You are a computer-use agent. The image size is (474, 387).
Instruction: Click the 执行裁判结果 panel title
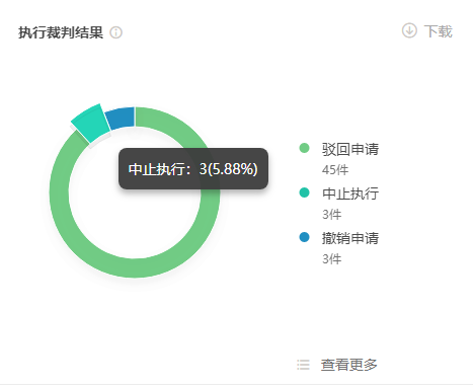(61, 33)
